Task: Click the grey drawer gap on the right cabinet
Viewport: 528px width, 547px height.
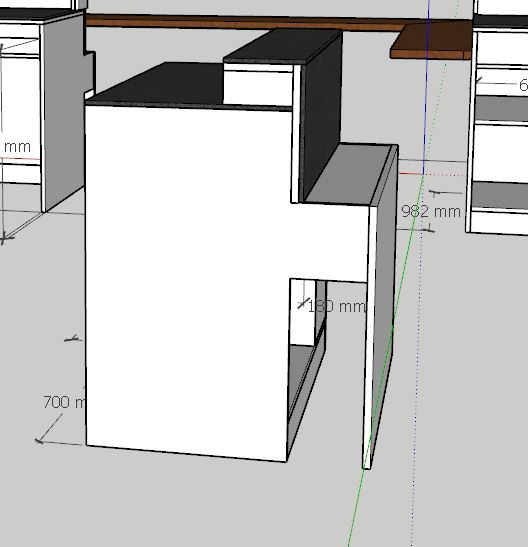Action: (501, 108)
